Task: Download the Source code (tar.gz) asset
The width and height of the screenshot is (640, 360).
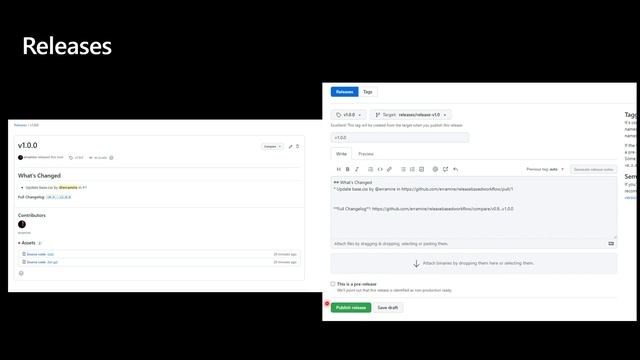Action: pyautogui.click(x=42, y=262)
